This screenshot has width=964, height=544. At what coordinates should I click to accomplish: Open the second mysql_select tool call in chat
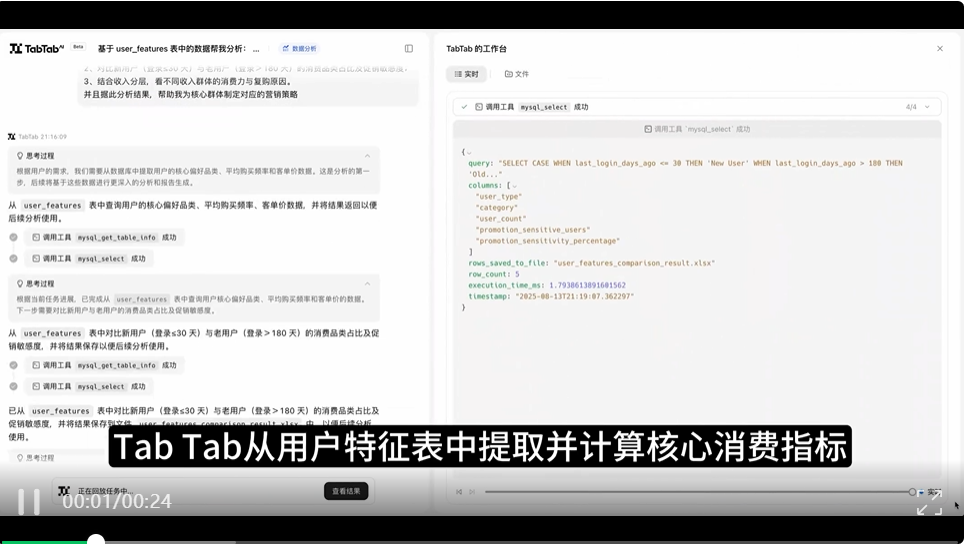(x=89, y=387)
